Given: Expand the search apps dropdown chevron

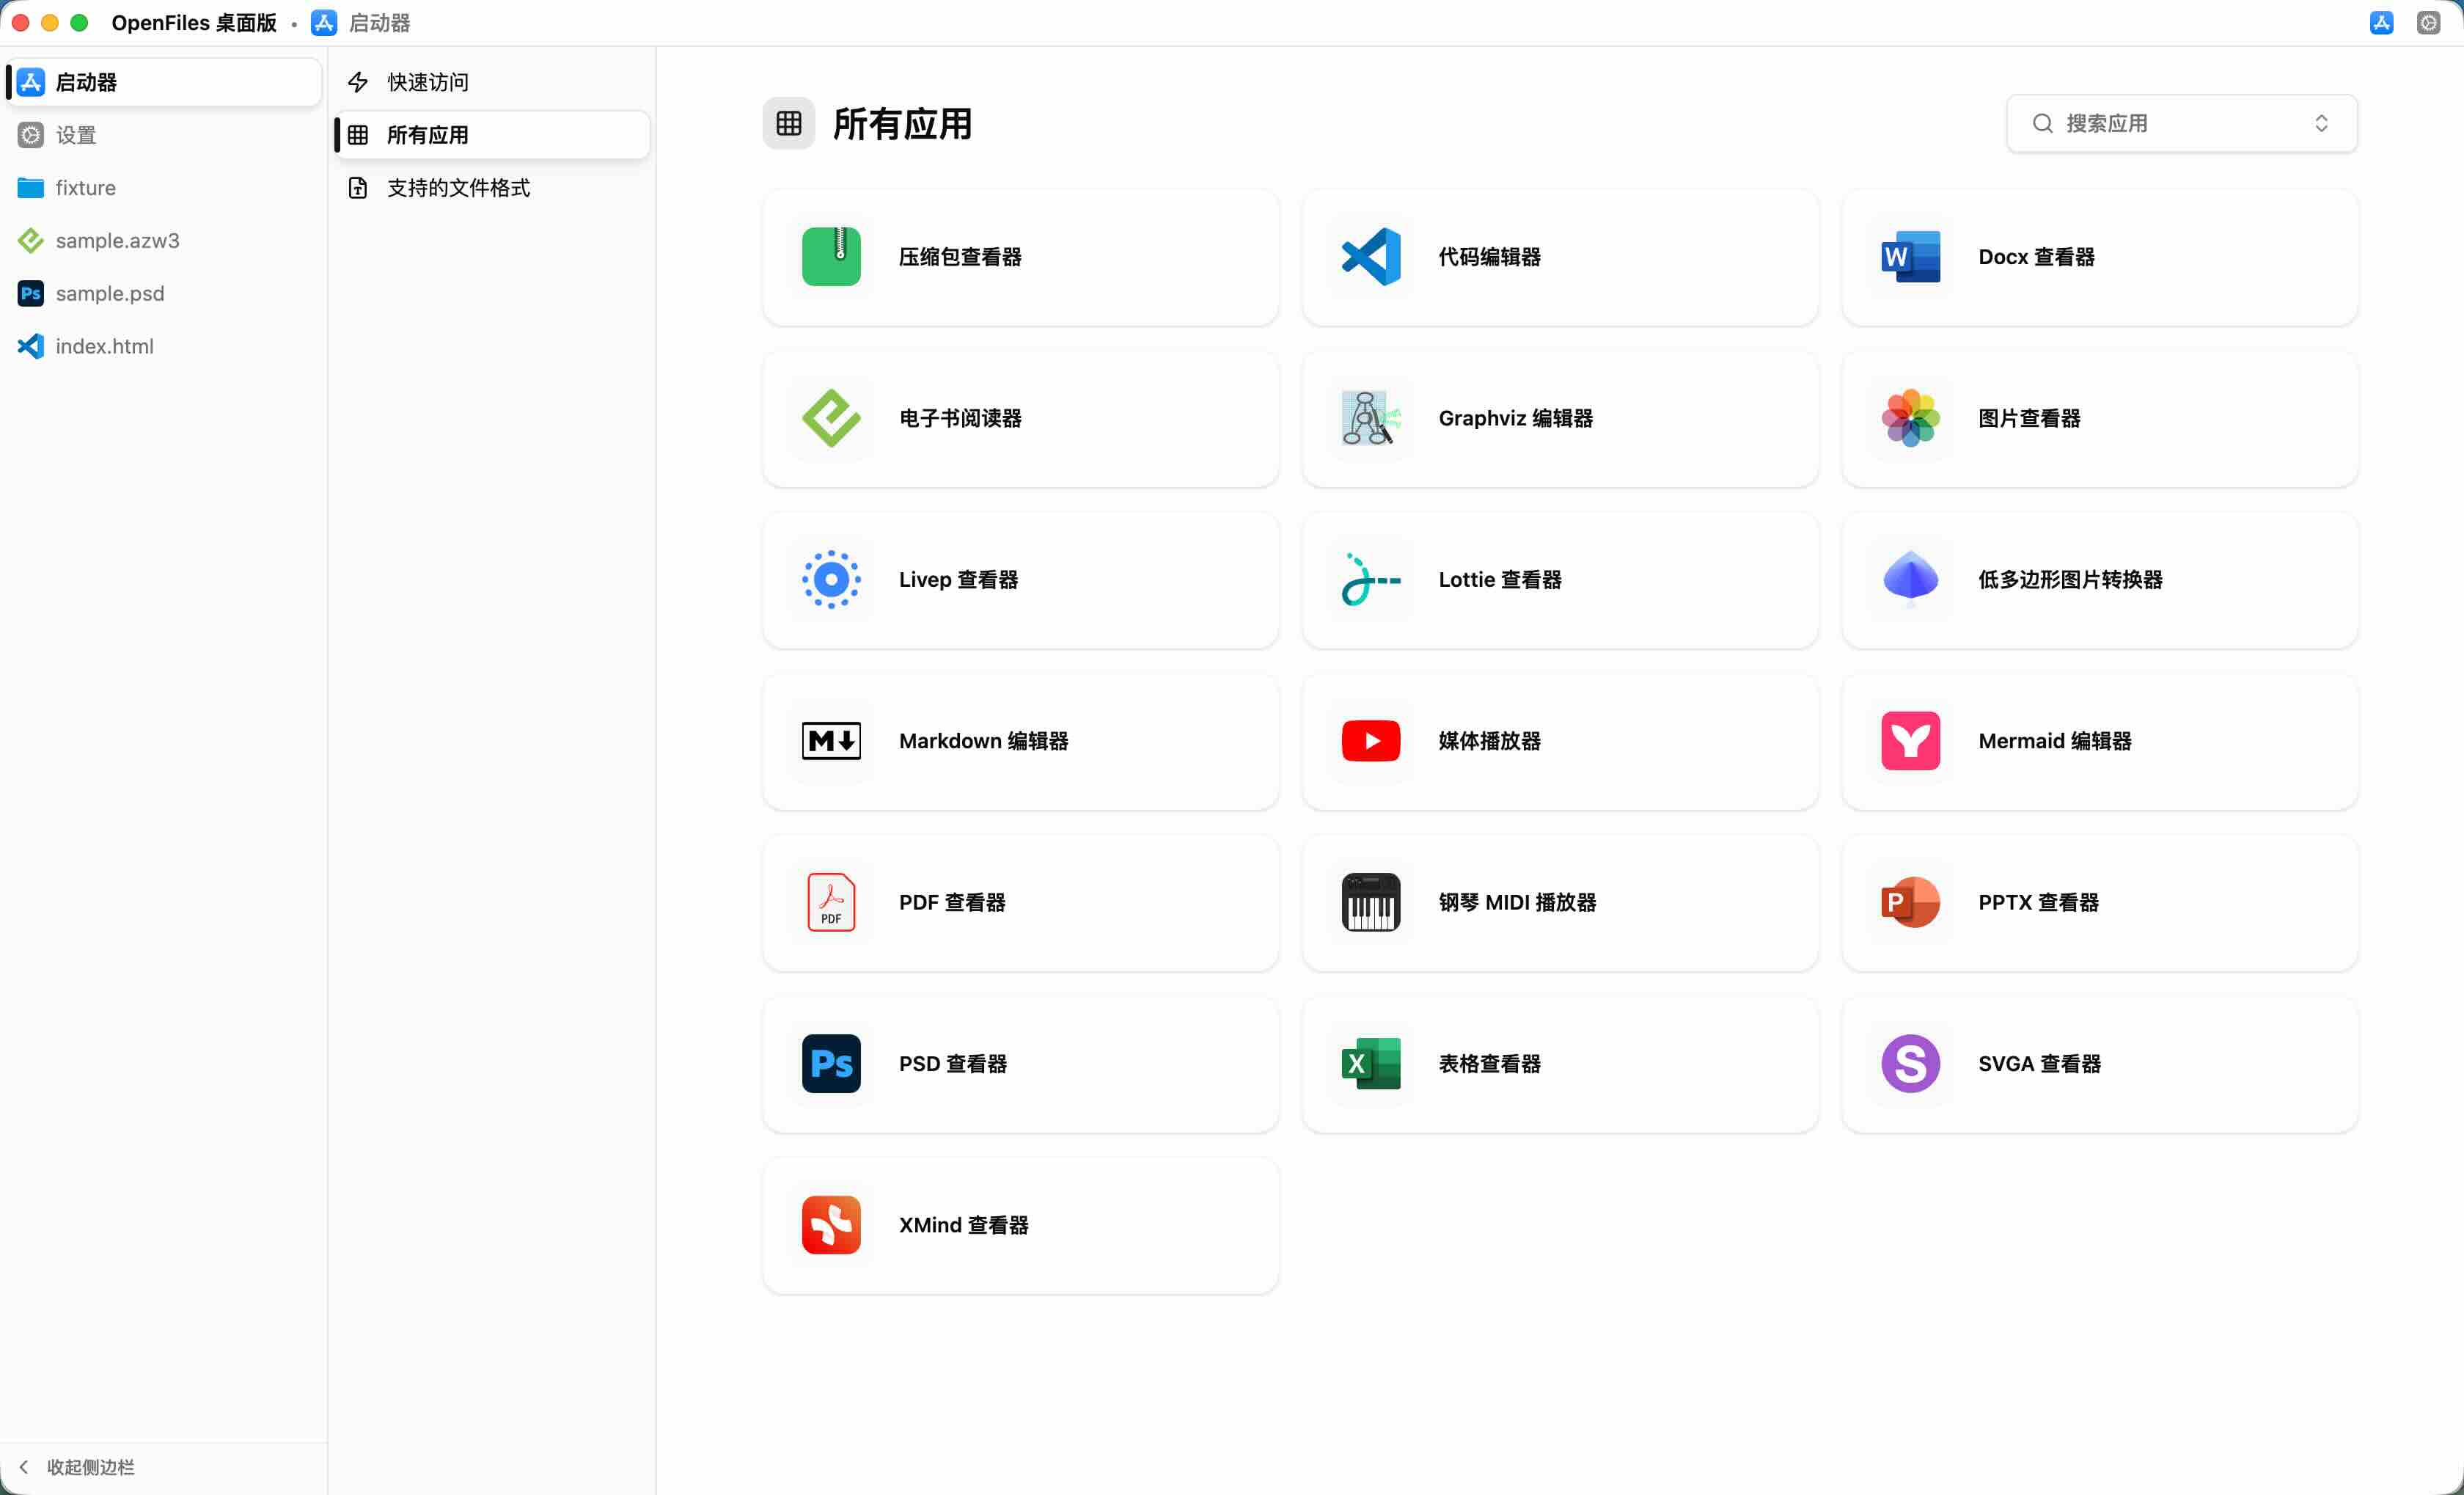Looking at the screenshot, I should point(2321,123).
